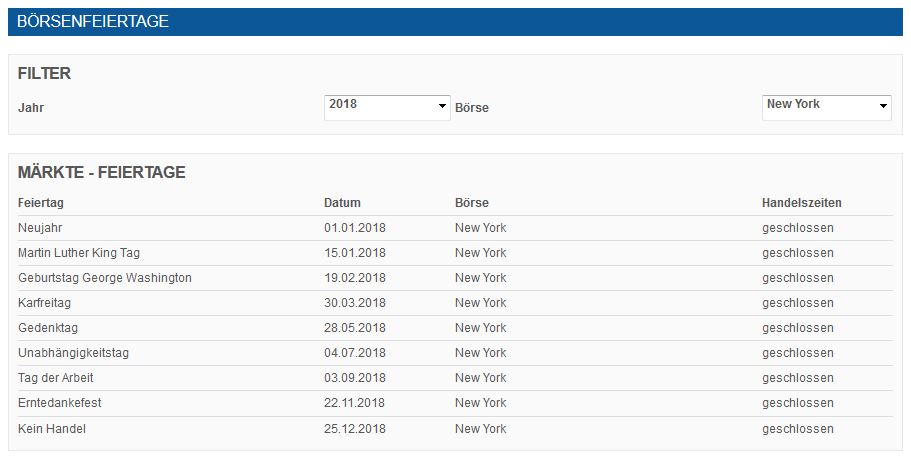This screenshot has height=467, width=911.
Task: Open the Jahr dropdown showing 2018
Action: (x=387, y=106)
